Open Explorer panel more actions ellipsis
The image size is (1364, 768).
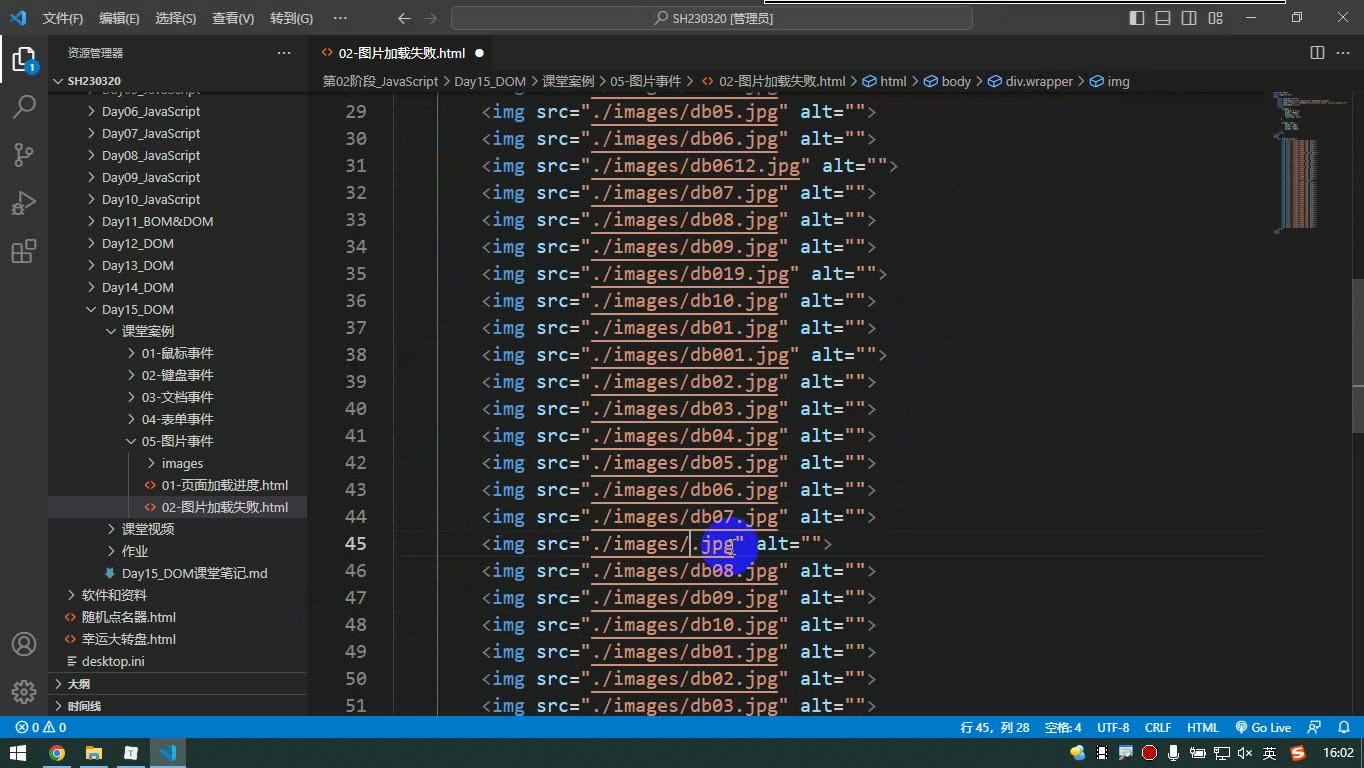284,53
